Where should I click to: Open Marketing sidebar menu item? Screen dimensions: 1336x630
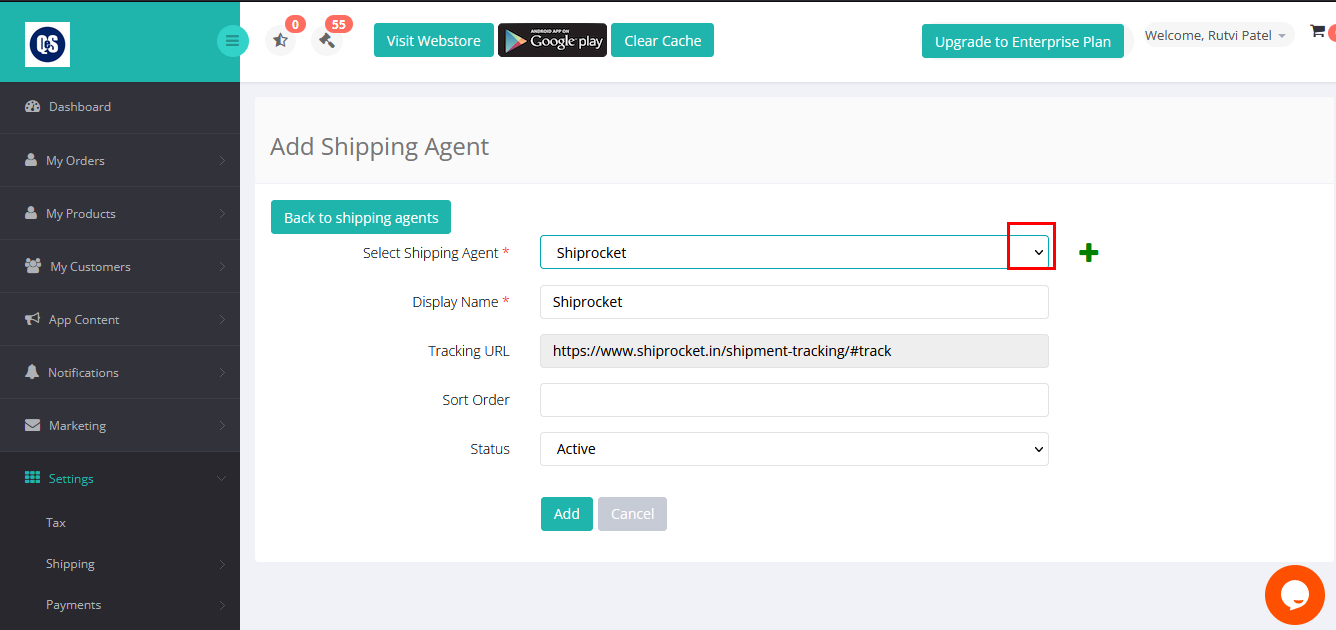pyautogui.click(x=120, y=425)
